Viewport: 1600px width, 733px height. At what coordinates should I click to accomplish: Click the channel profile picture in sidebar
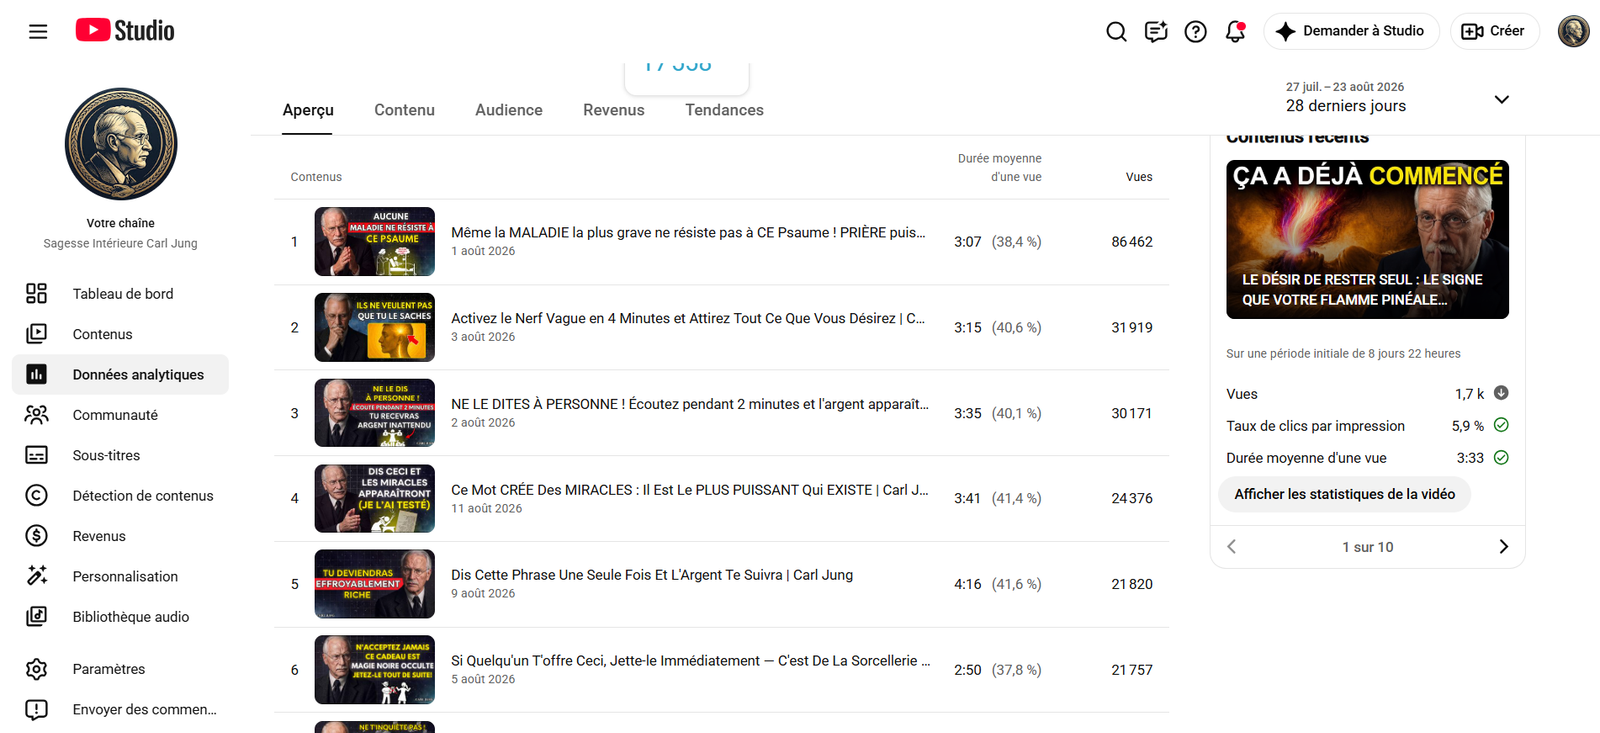tap(121, 144)
